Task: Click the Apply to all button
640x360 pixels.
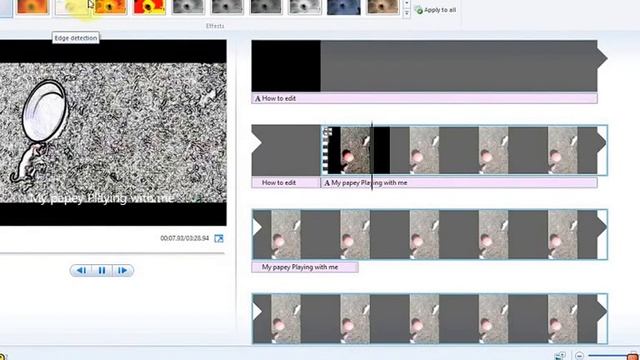Action: tap(436, 10)
